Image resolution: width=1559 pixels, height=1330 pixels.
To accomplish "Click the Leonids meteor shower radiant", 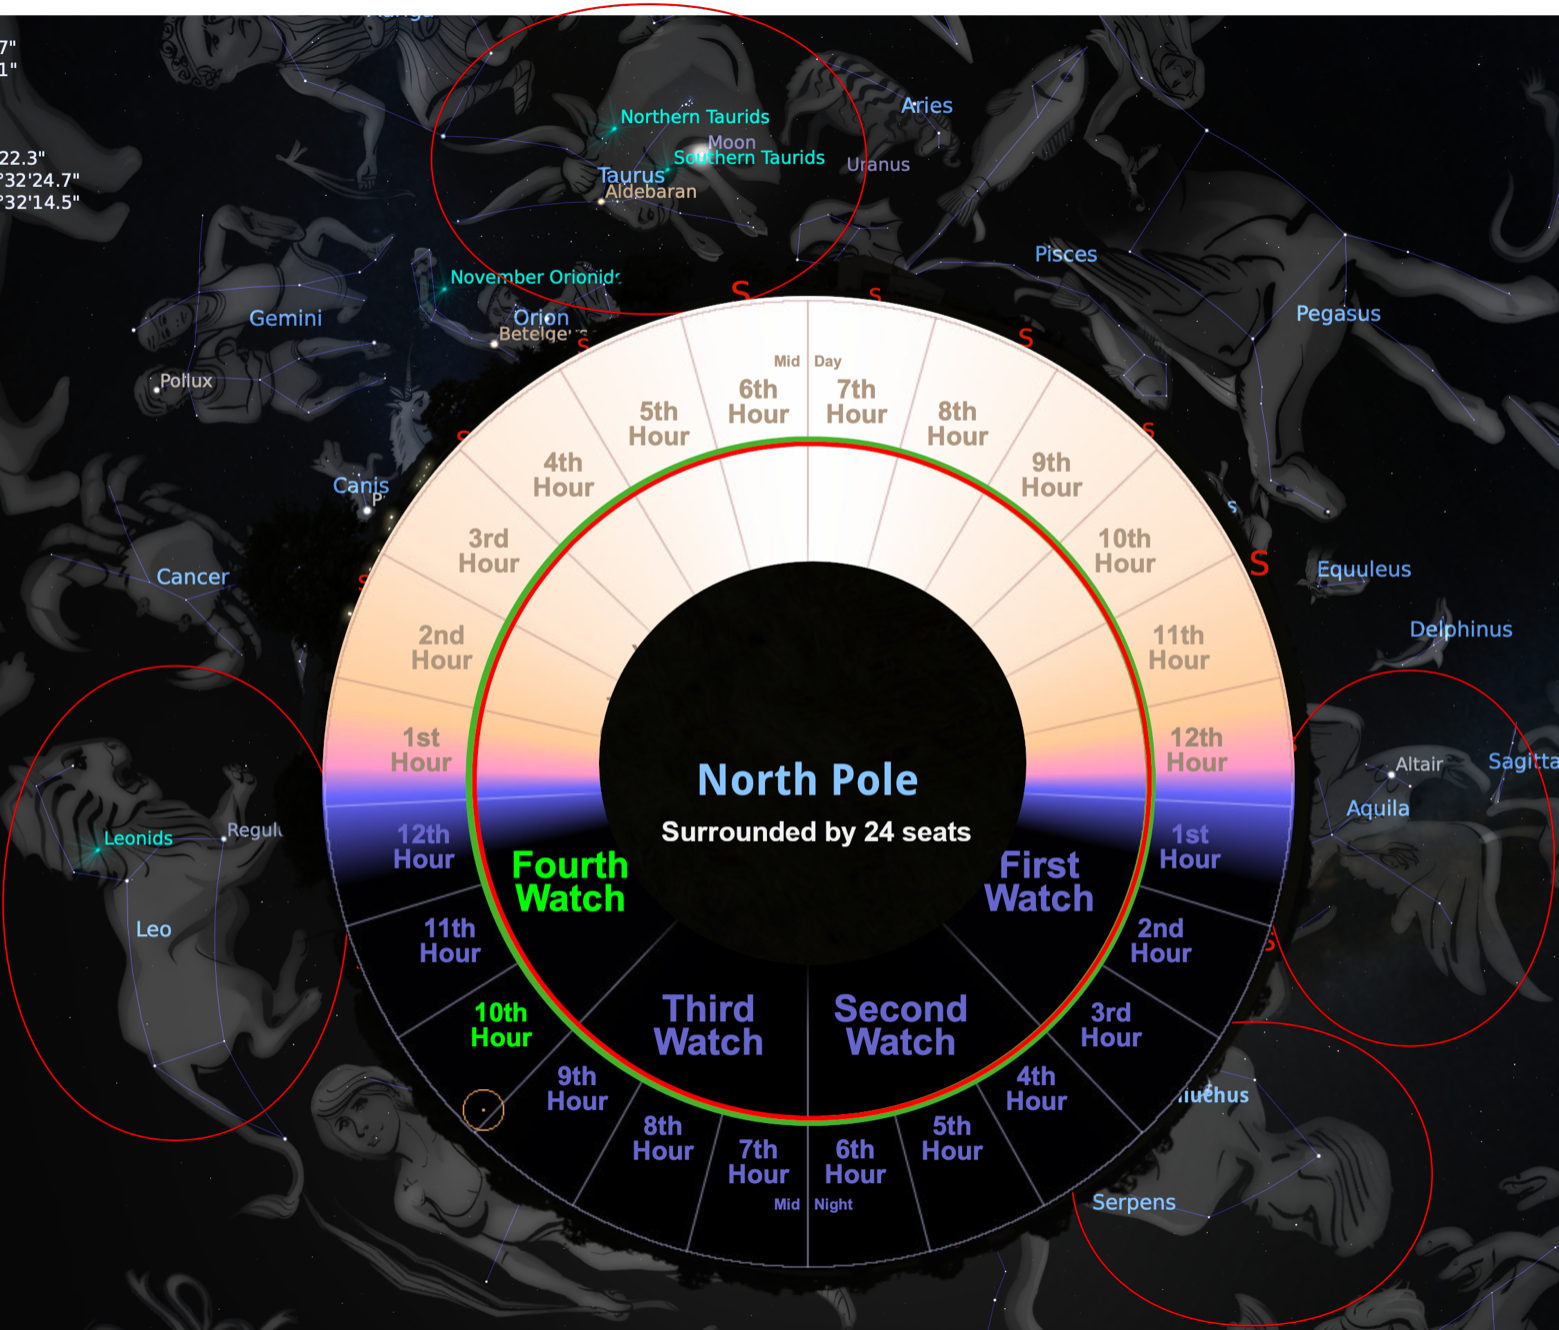I will 97,850.
